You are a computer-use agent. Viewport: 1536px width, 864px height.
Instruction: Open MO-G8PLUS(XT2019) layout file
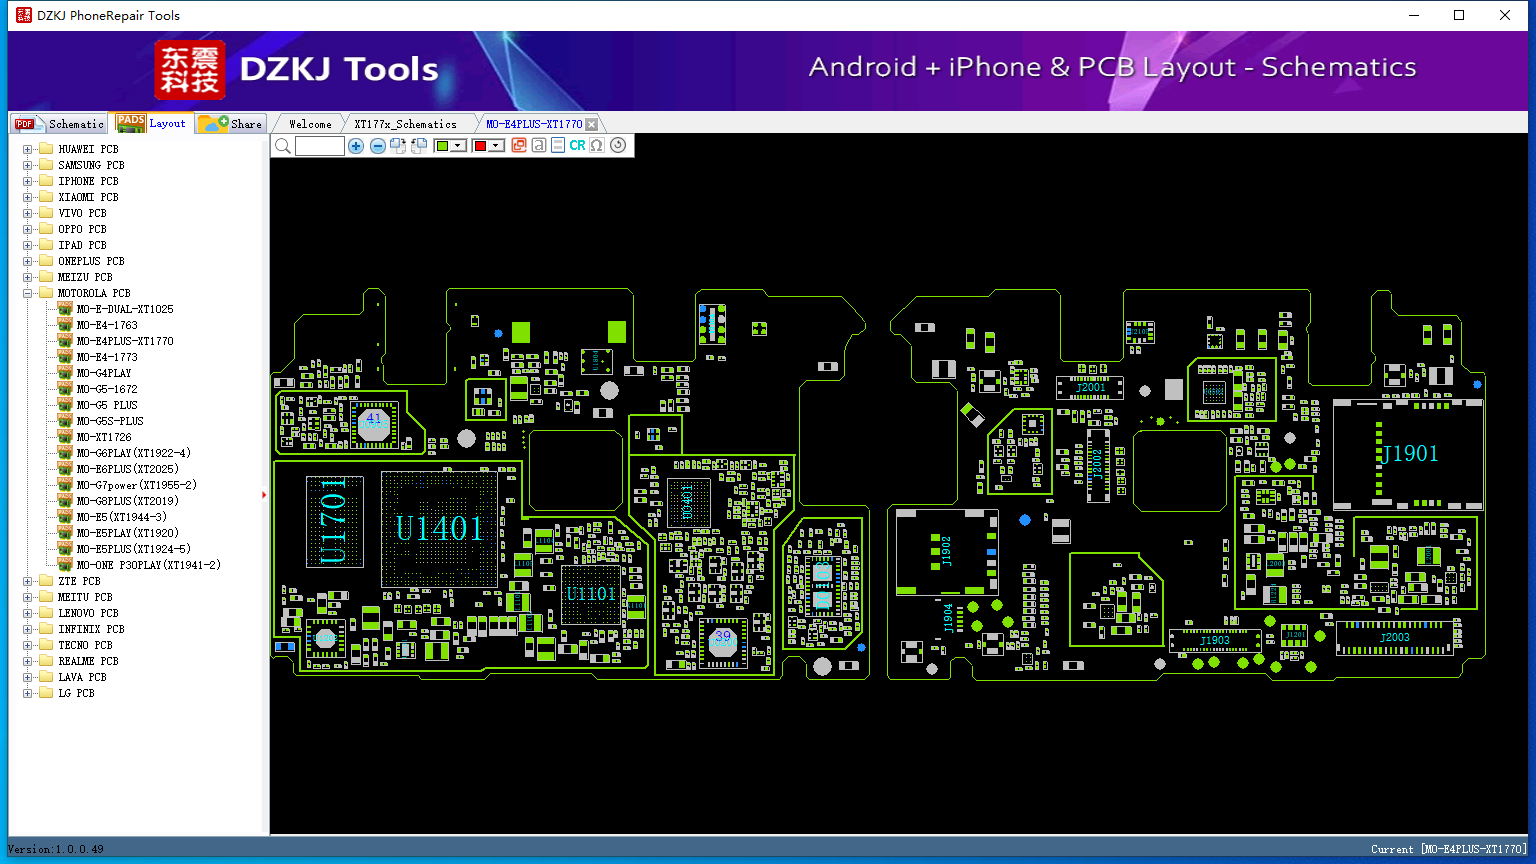point(128,501)
